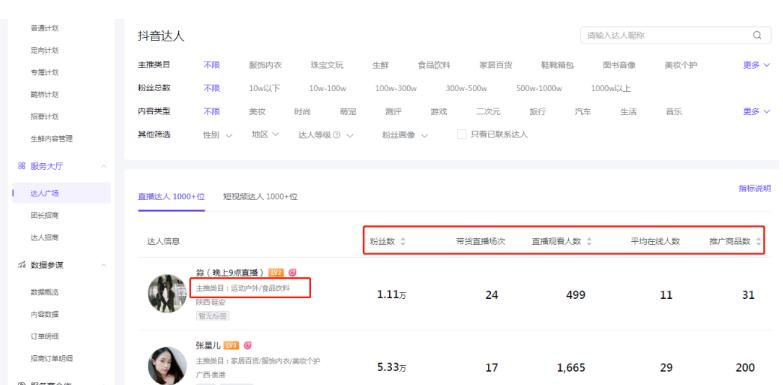Open 数据概览 in sidebar
Image resolution: width=783 pixels, height=385 pixels.
click(44, 292)
